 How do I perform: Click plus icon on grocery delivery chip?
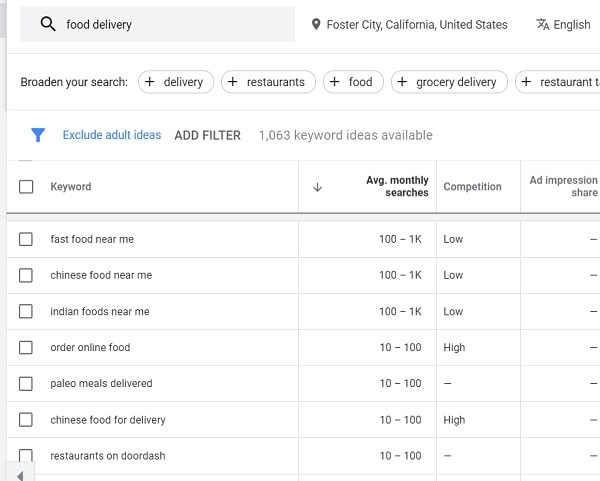tap(402, 82)
